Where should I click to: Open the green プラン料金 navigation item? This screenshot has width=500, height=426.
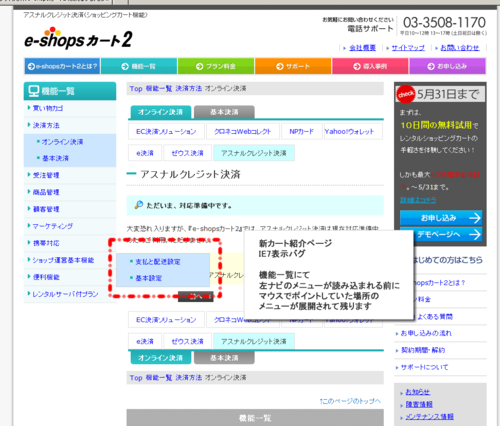(x=216, y=66)
